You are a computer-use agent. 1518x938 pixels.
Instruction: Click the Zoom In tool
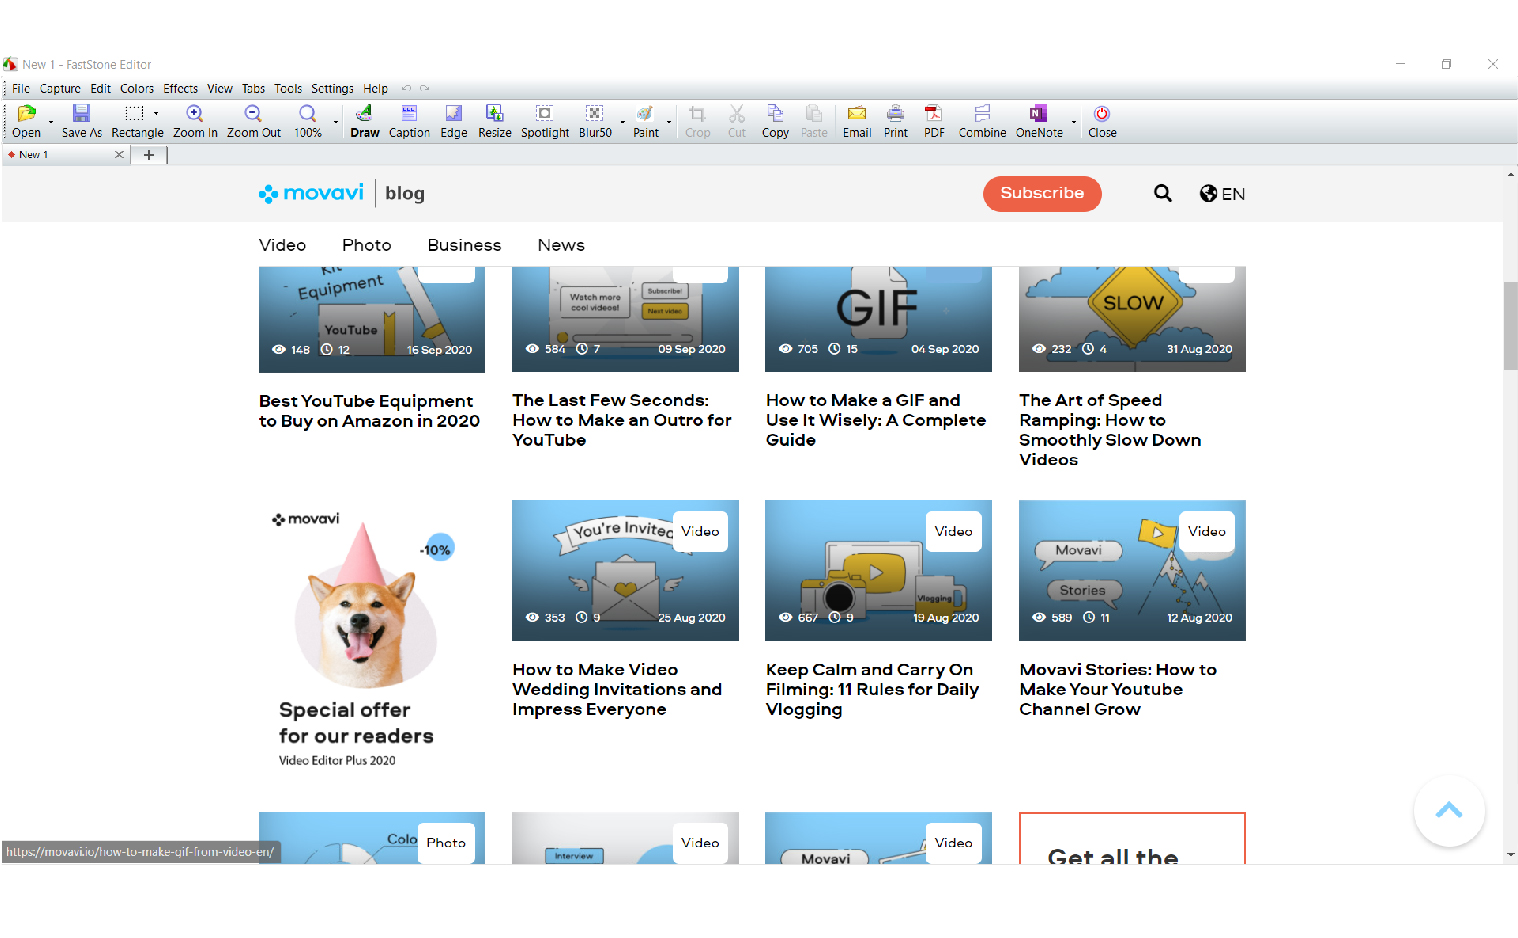point(195,121)
